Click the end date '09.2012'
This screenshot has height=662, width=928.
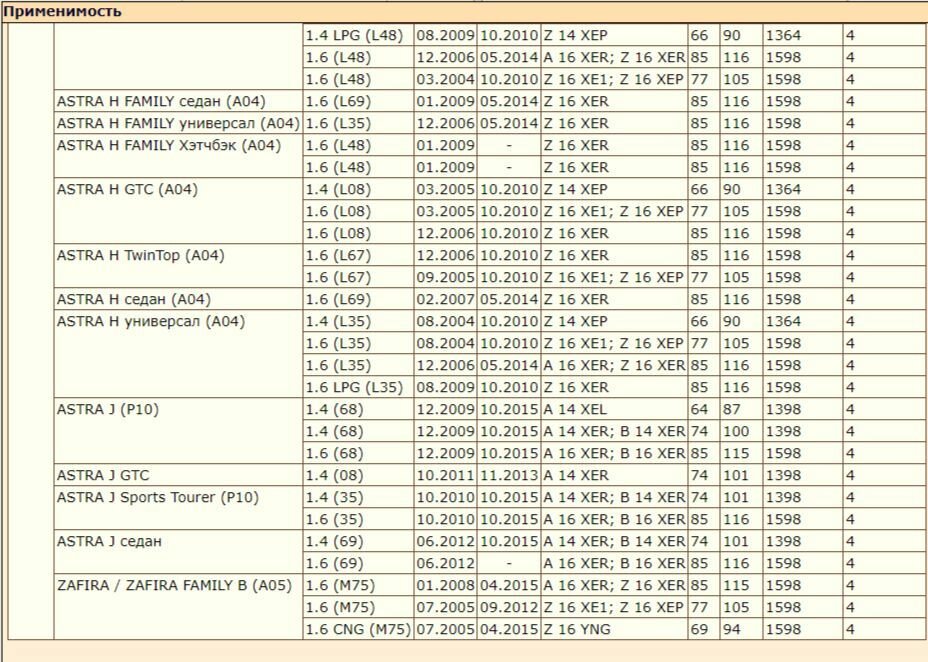point(509,608)
